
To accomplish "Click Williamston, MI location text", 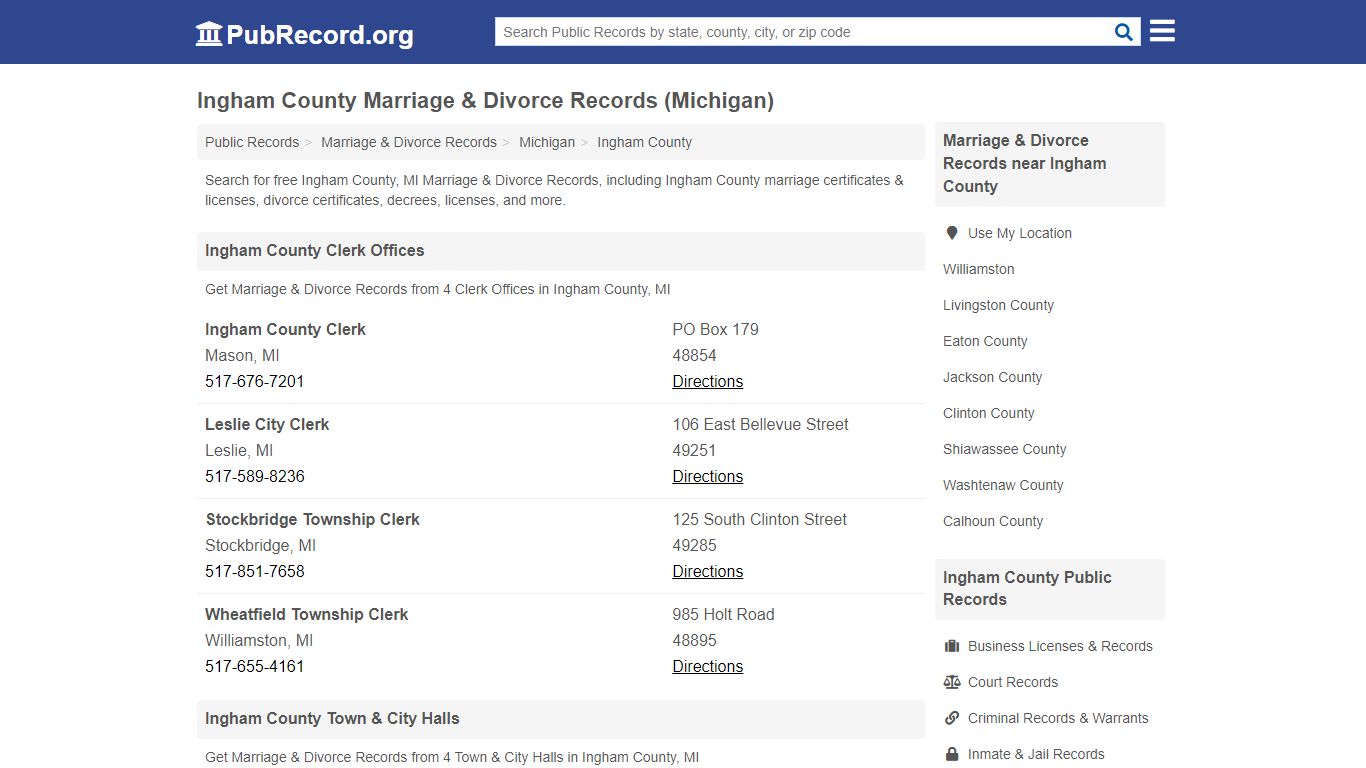I will pos(259,640).
